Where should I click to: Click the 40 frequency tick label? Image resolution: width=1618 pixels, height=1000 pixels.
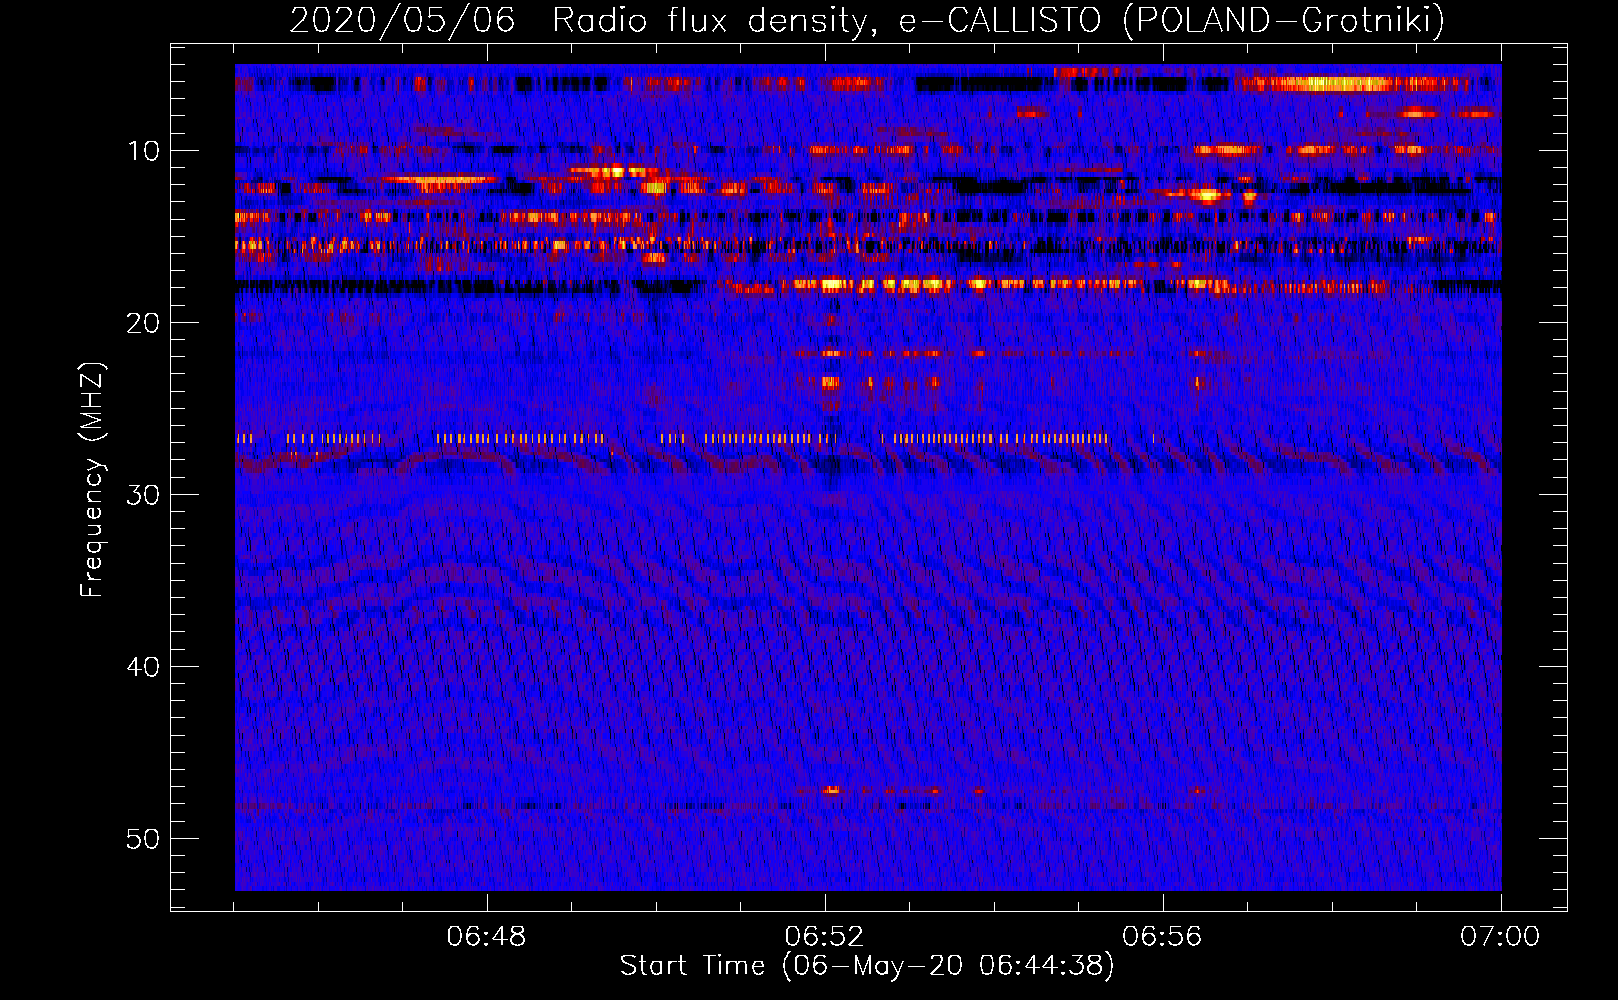point(144,667)
